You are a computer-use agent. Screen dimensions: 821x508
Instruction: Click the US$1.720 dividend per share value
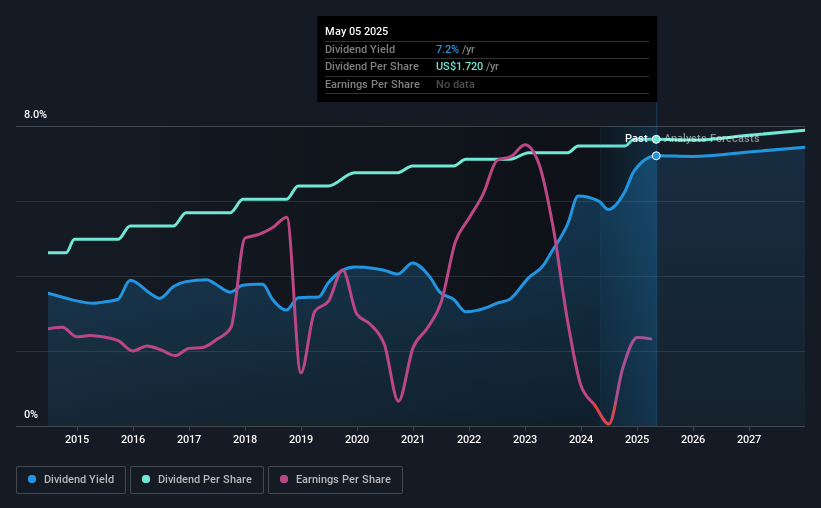[459, 67]
